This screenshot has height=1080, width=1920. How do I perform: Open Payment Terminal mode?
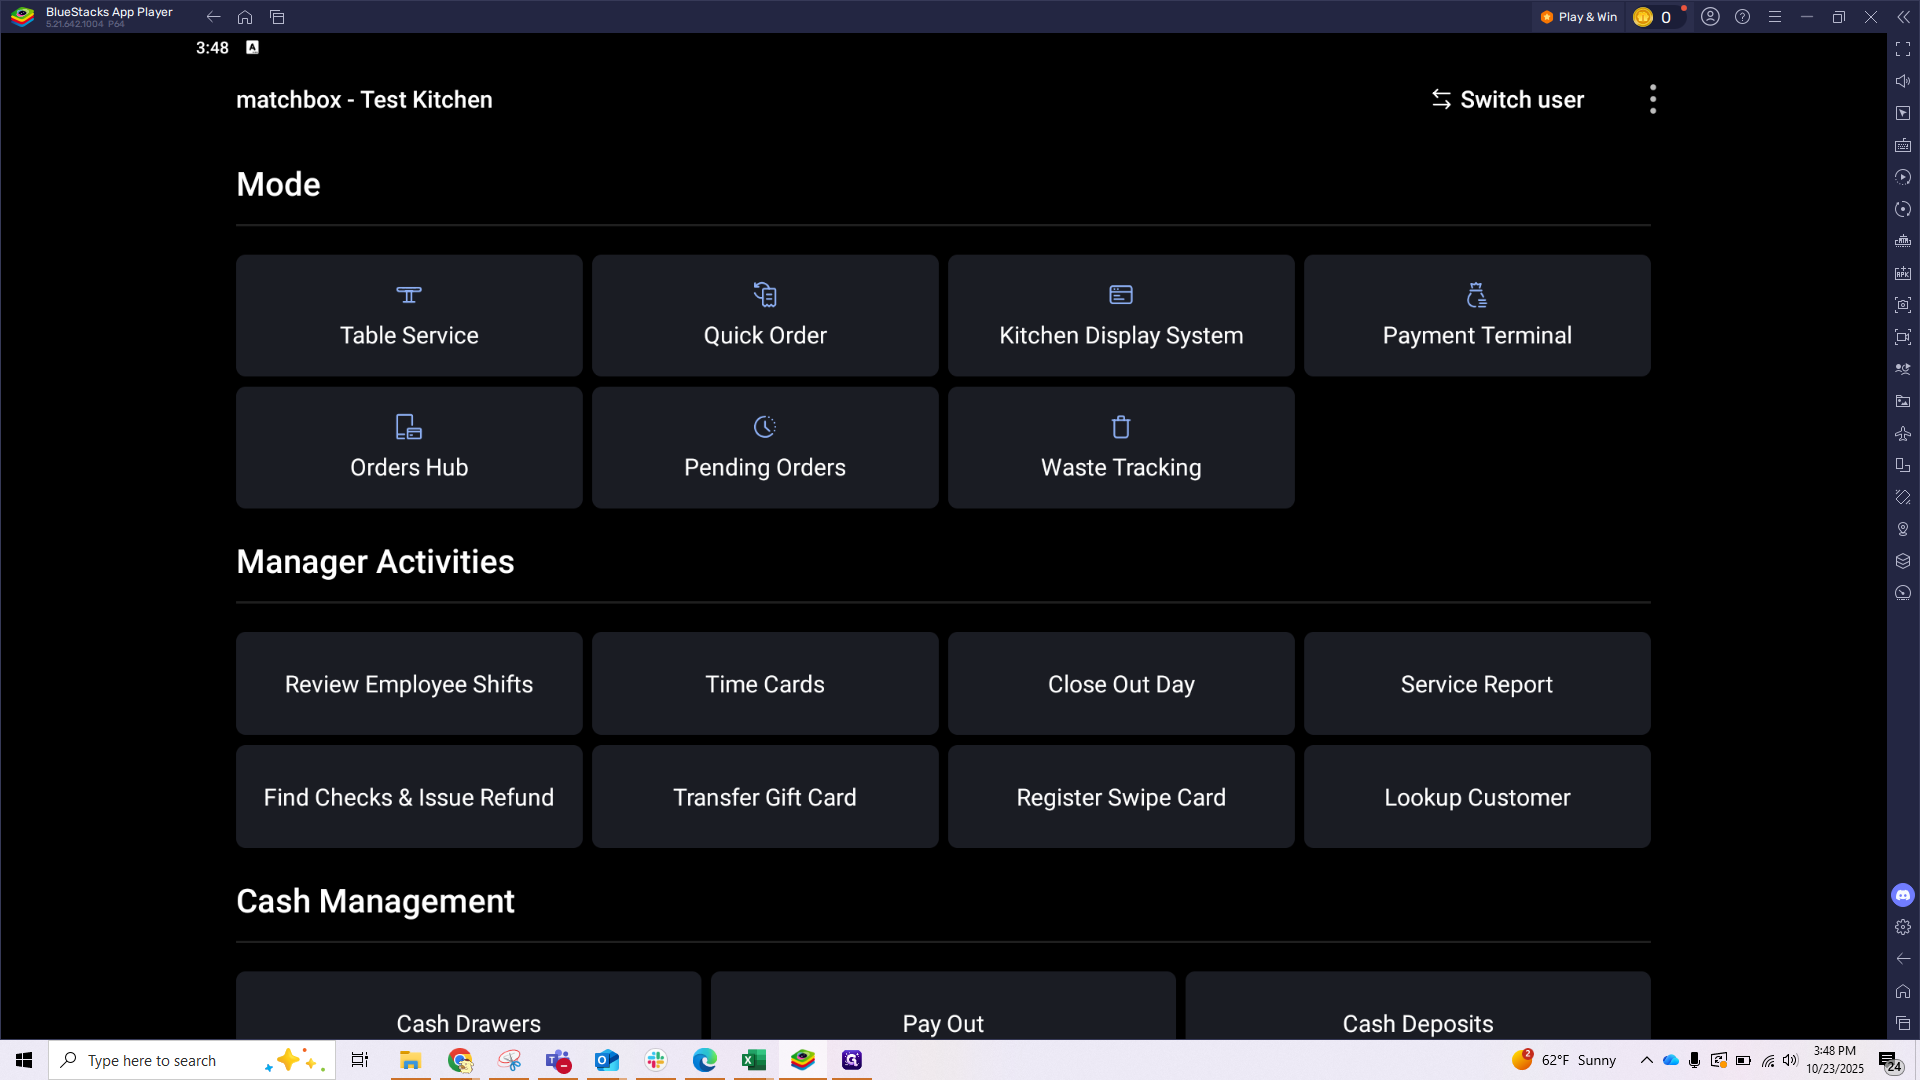(1477, 315)
